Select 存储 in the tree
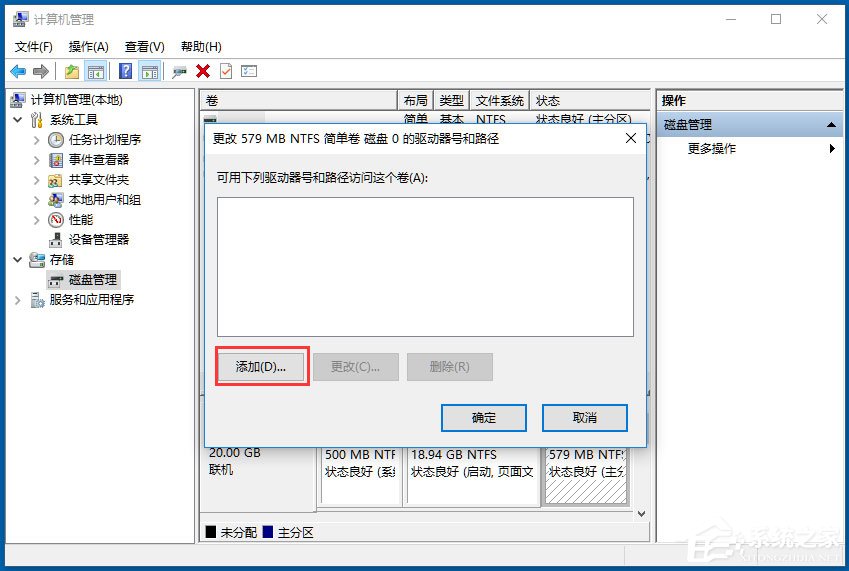849x571 pixels. coord(62,260)
